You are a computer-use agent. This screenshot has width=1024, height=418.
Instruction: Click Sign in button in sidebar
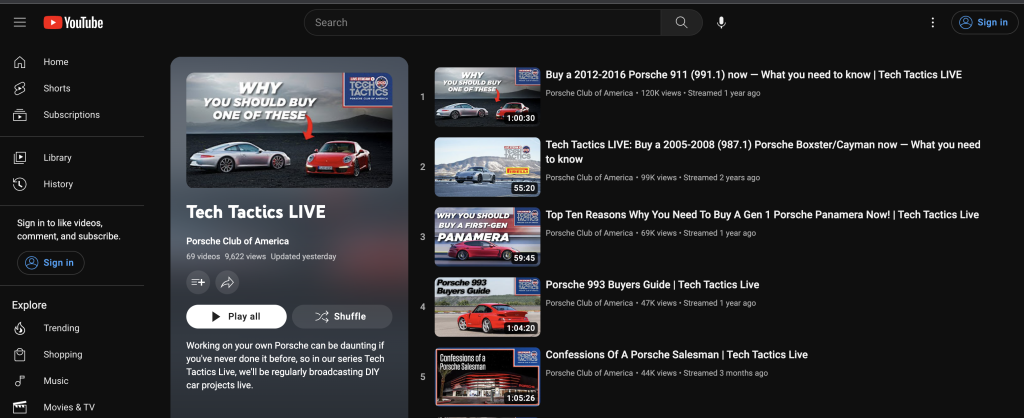51,262
